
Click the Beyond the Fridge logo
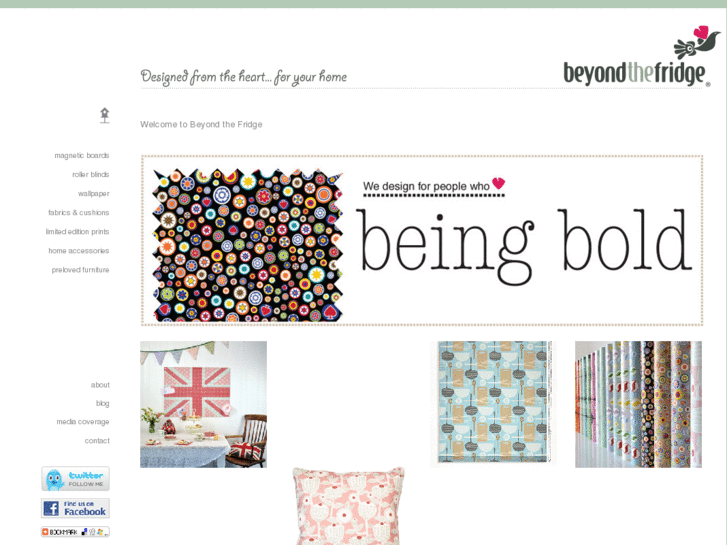[640, 56]
